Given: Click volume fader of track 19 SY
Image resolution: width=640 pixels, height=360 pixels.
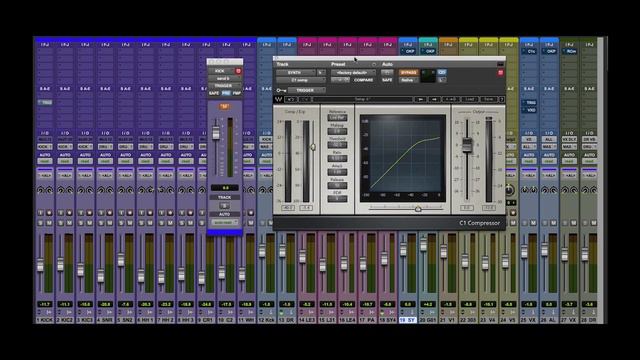Looking at the screenshot, I should coord(403,250).
